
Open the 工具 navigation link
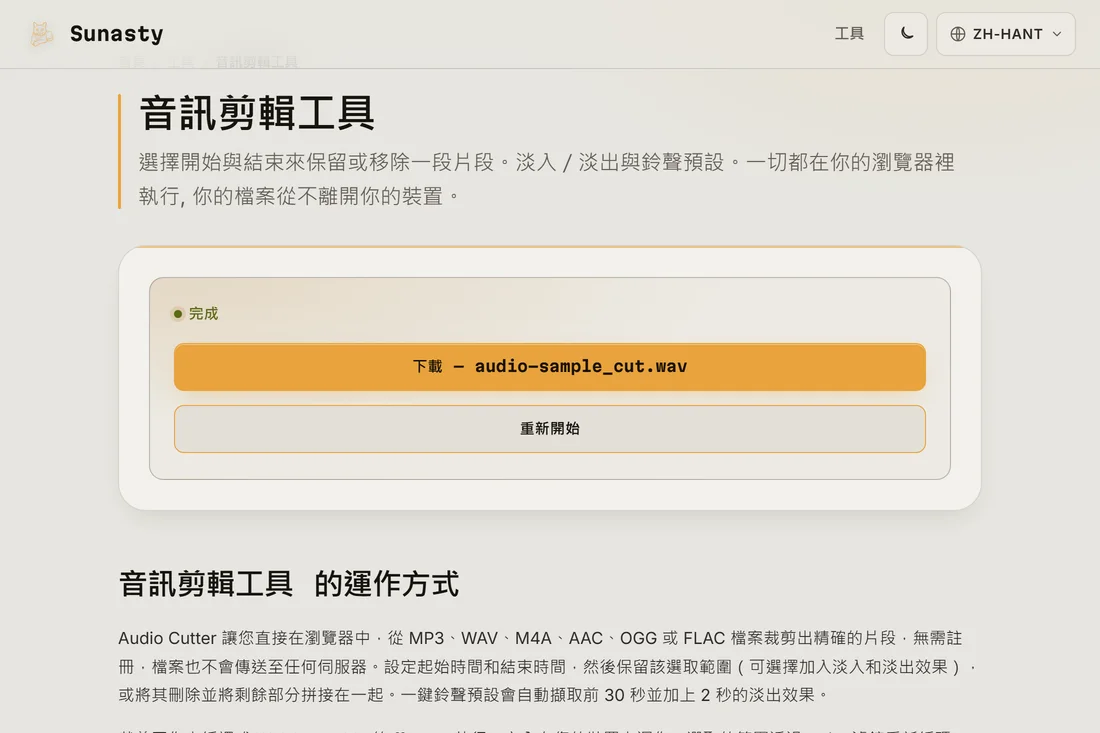point(849,34)
